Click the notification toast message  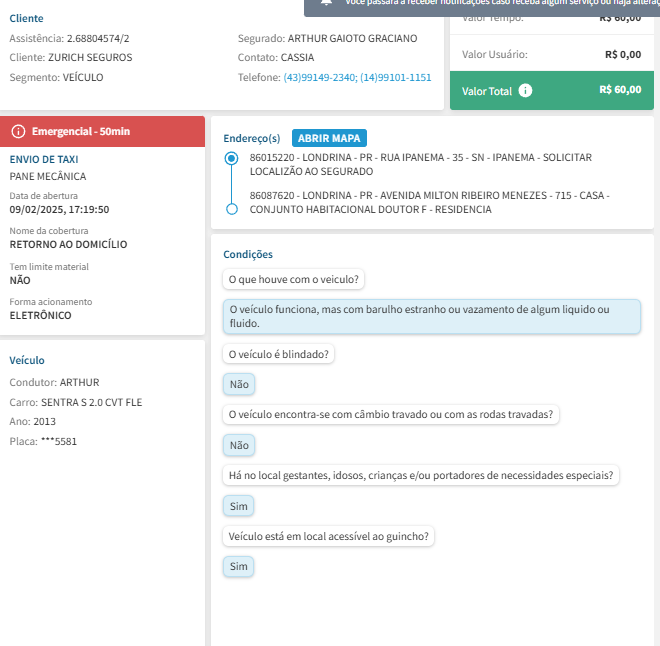pos(482,6)
